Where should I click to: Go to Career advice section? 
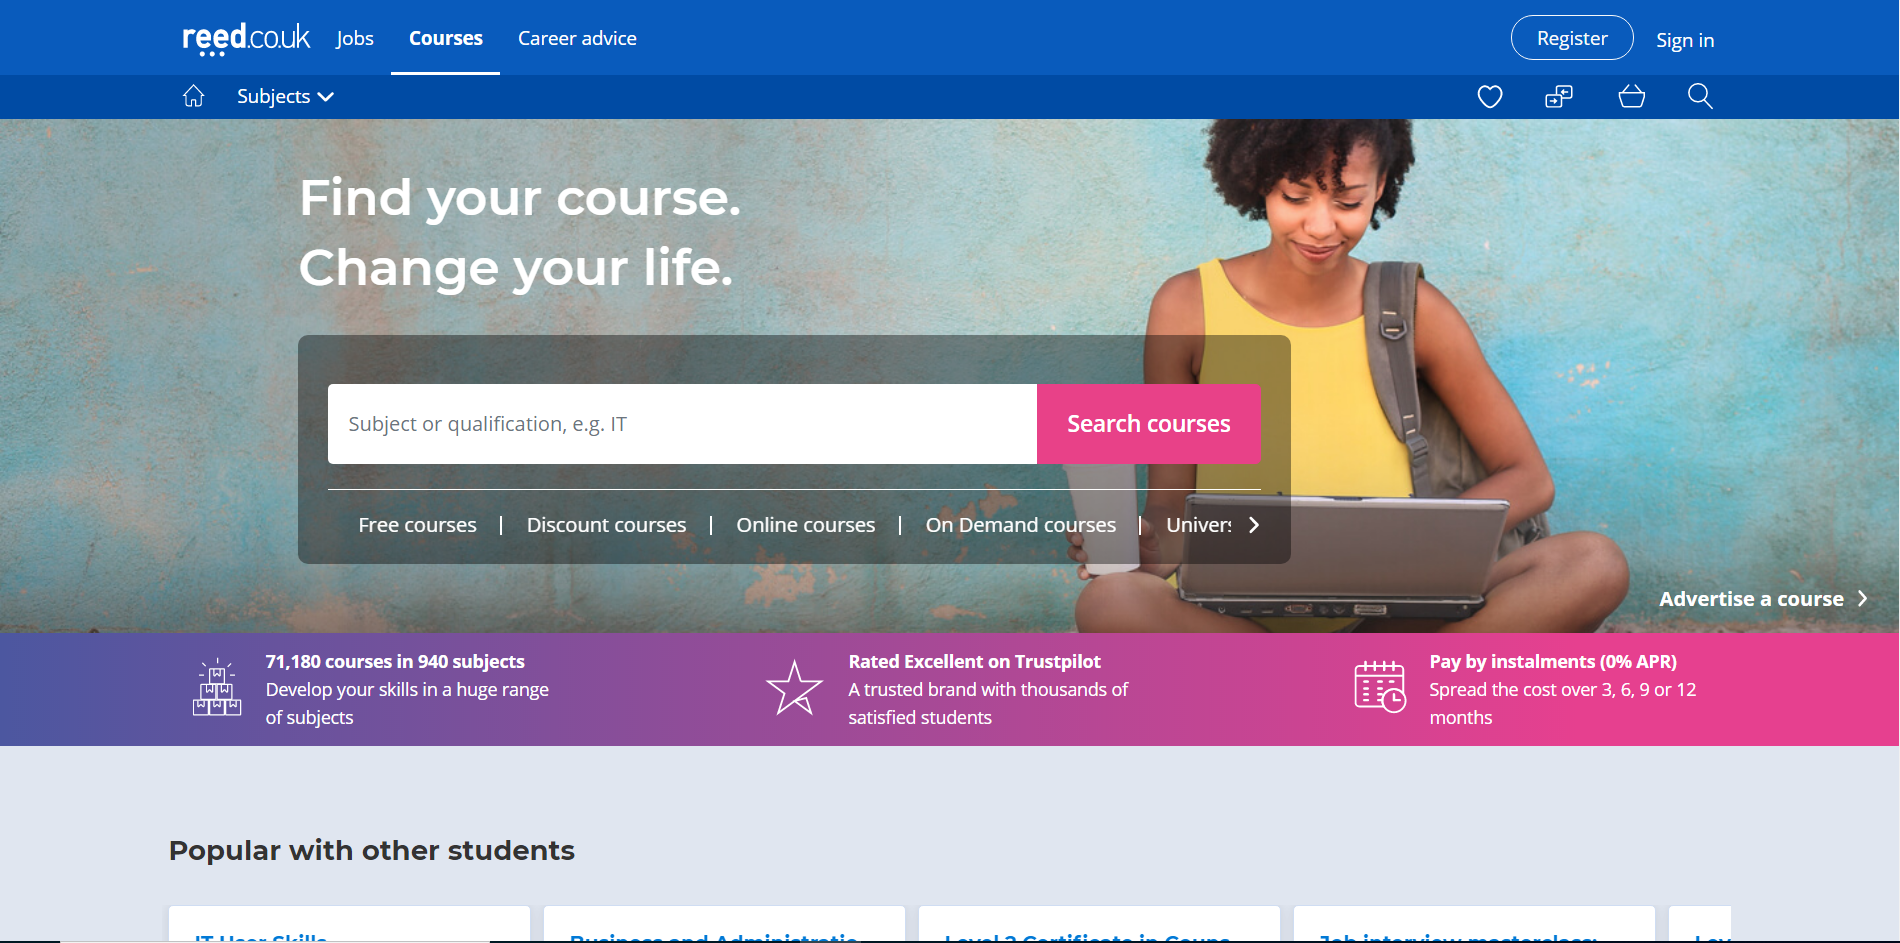577,38
